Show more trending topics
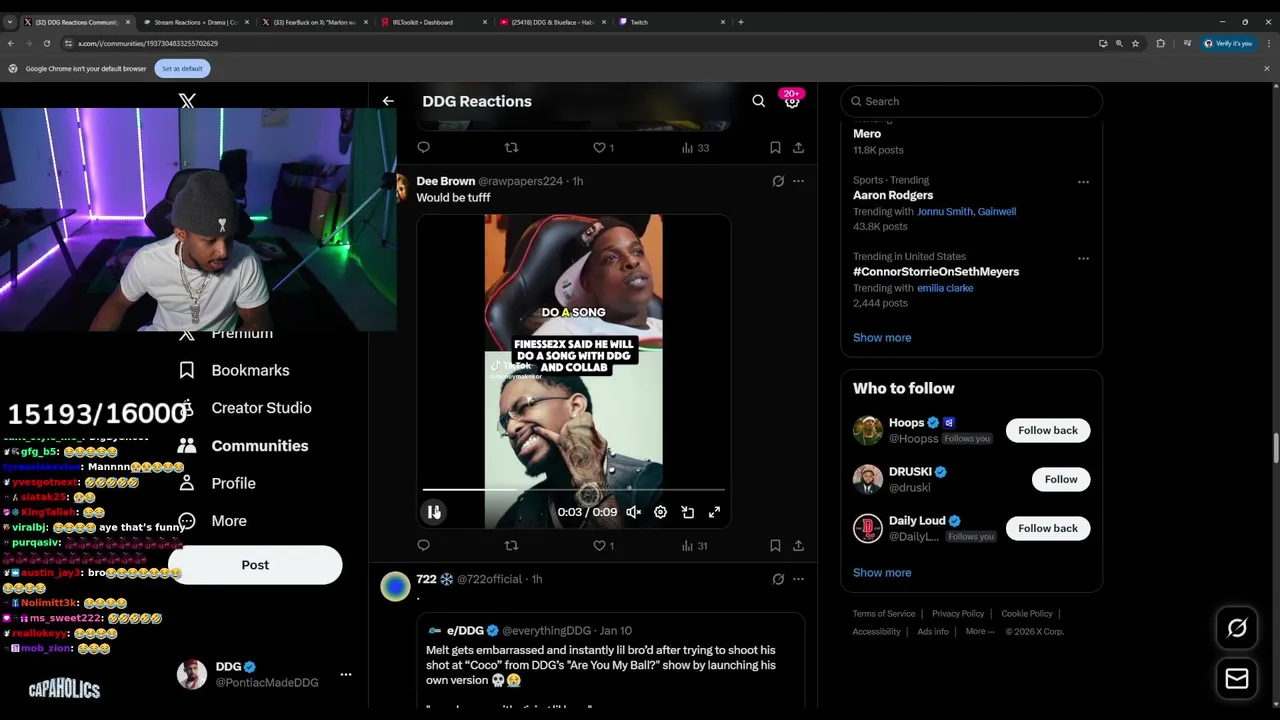The height and width of the screenshot is (720, 1280). (x=882, y=338)
